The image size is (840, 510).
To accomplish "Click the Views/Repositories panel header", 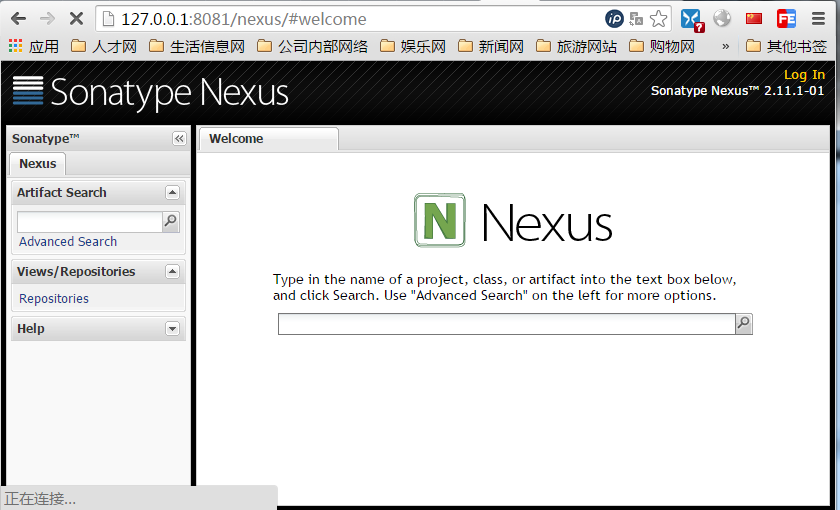I will tap(99, 272).
